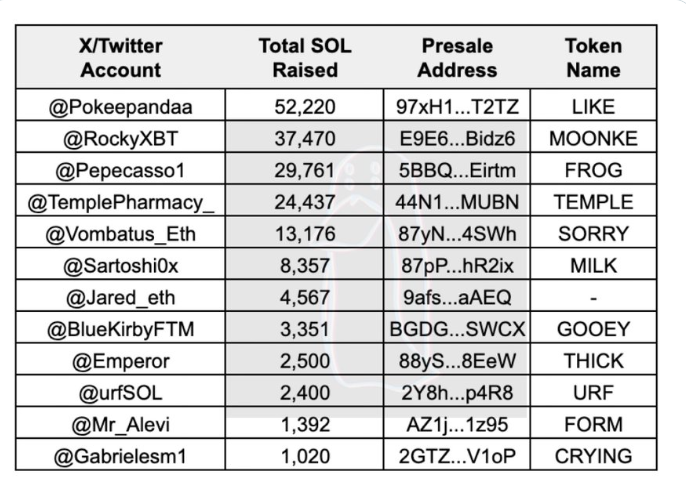Select the MOONKE token name

click(593, 138)
